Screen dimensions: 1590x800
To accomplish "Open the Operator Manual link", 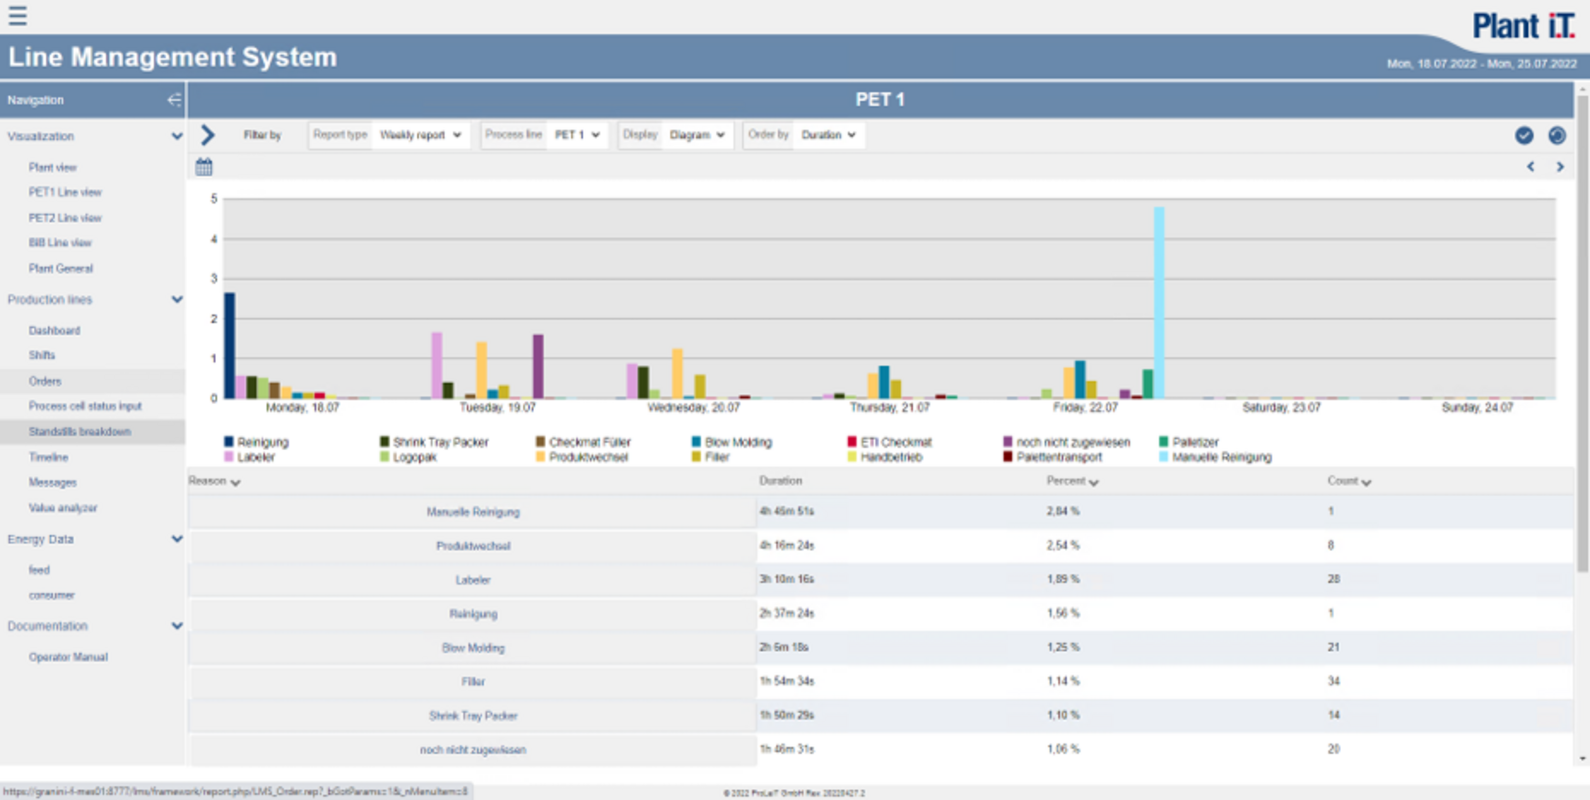I will [x=68, y=657].
